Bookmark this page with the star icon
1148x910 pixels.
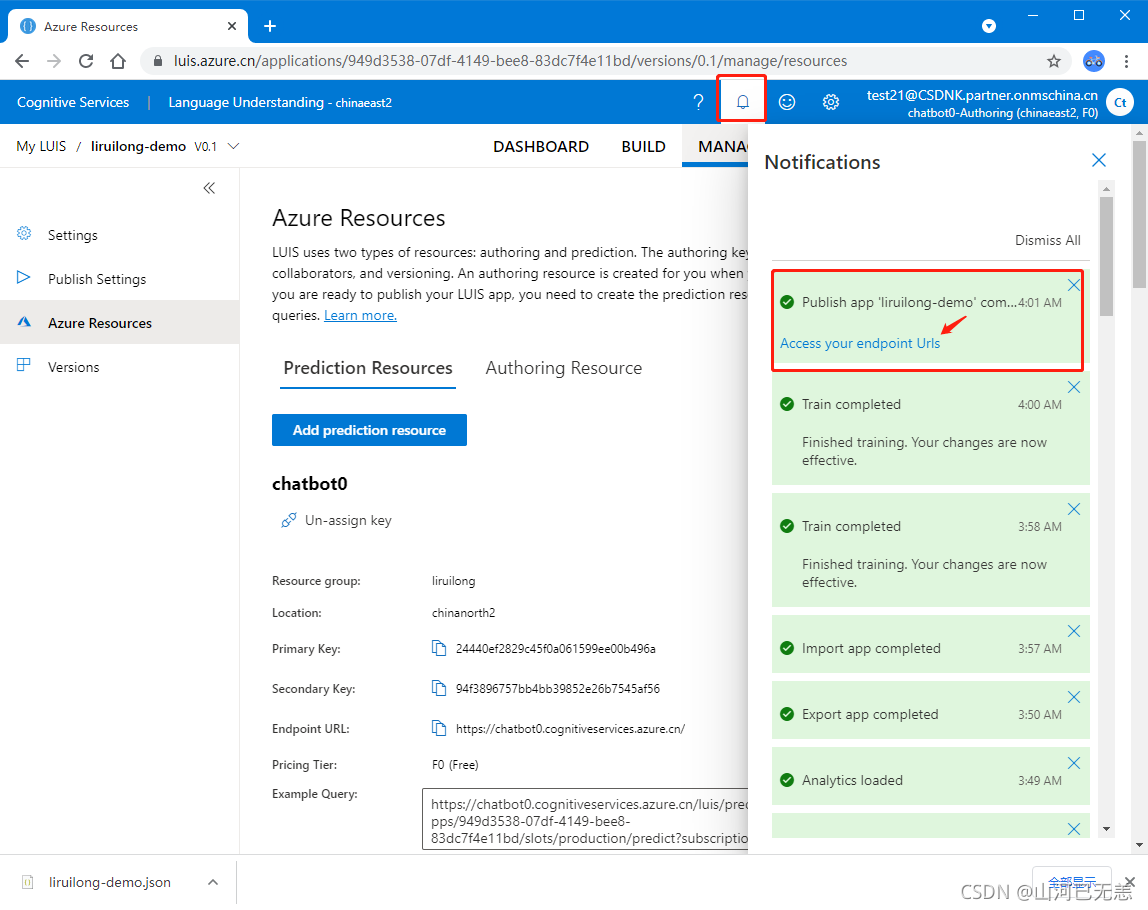[x=1054, y=61]
